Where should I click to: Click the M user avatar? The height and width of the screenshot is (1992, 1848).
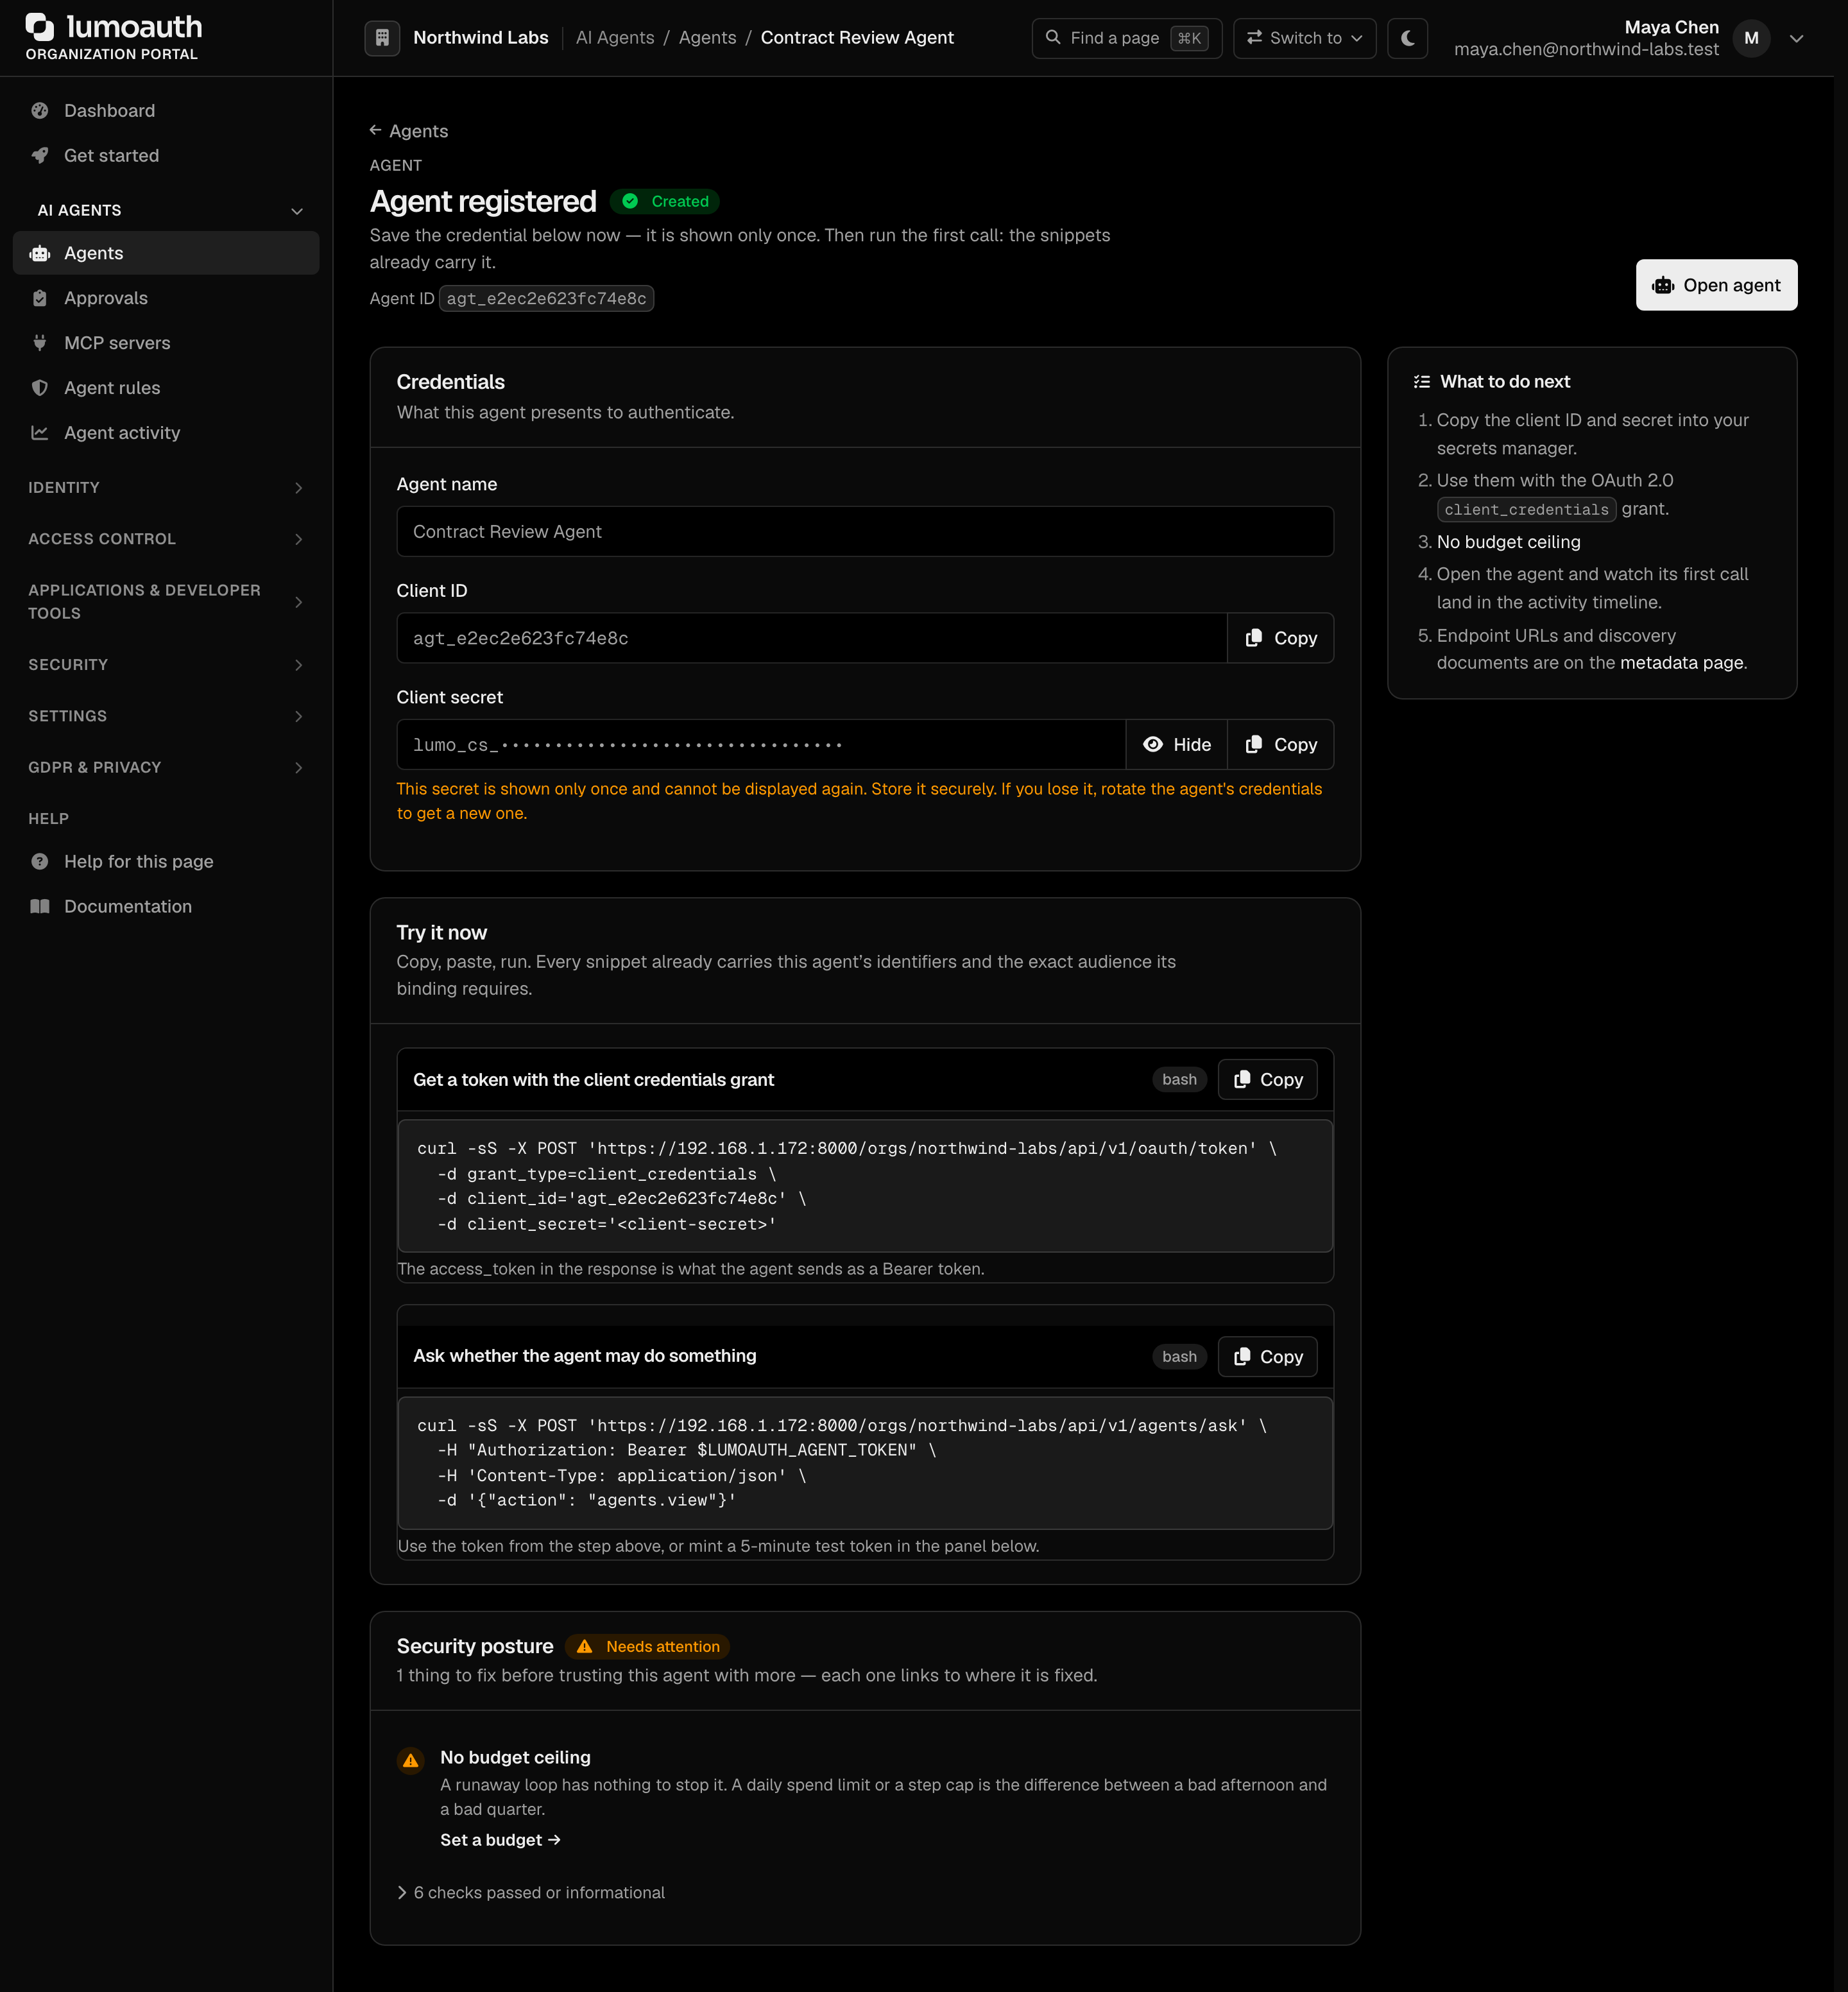point(1751,38)
